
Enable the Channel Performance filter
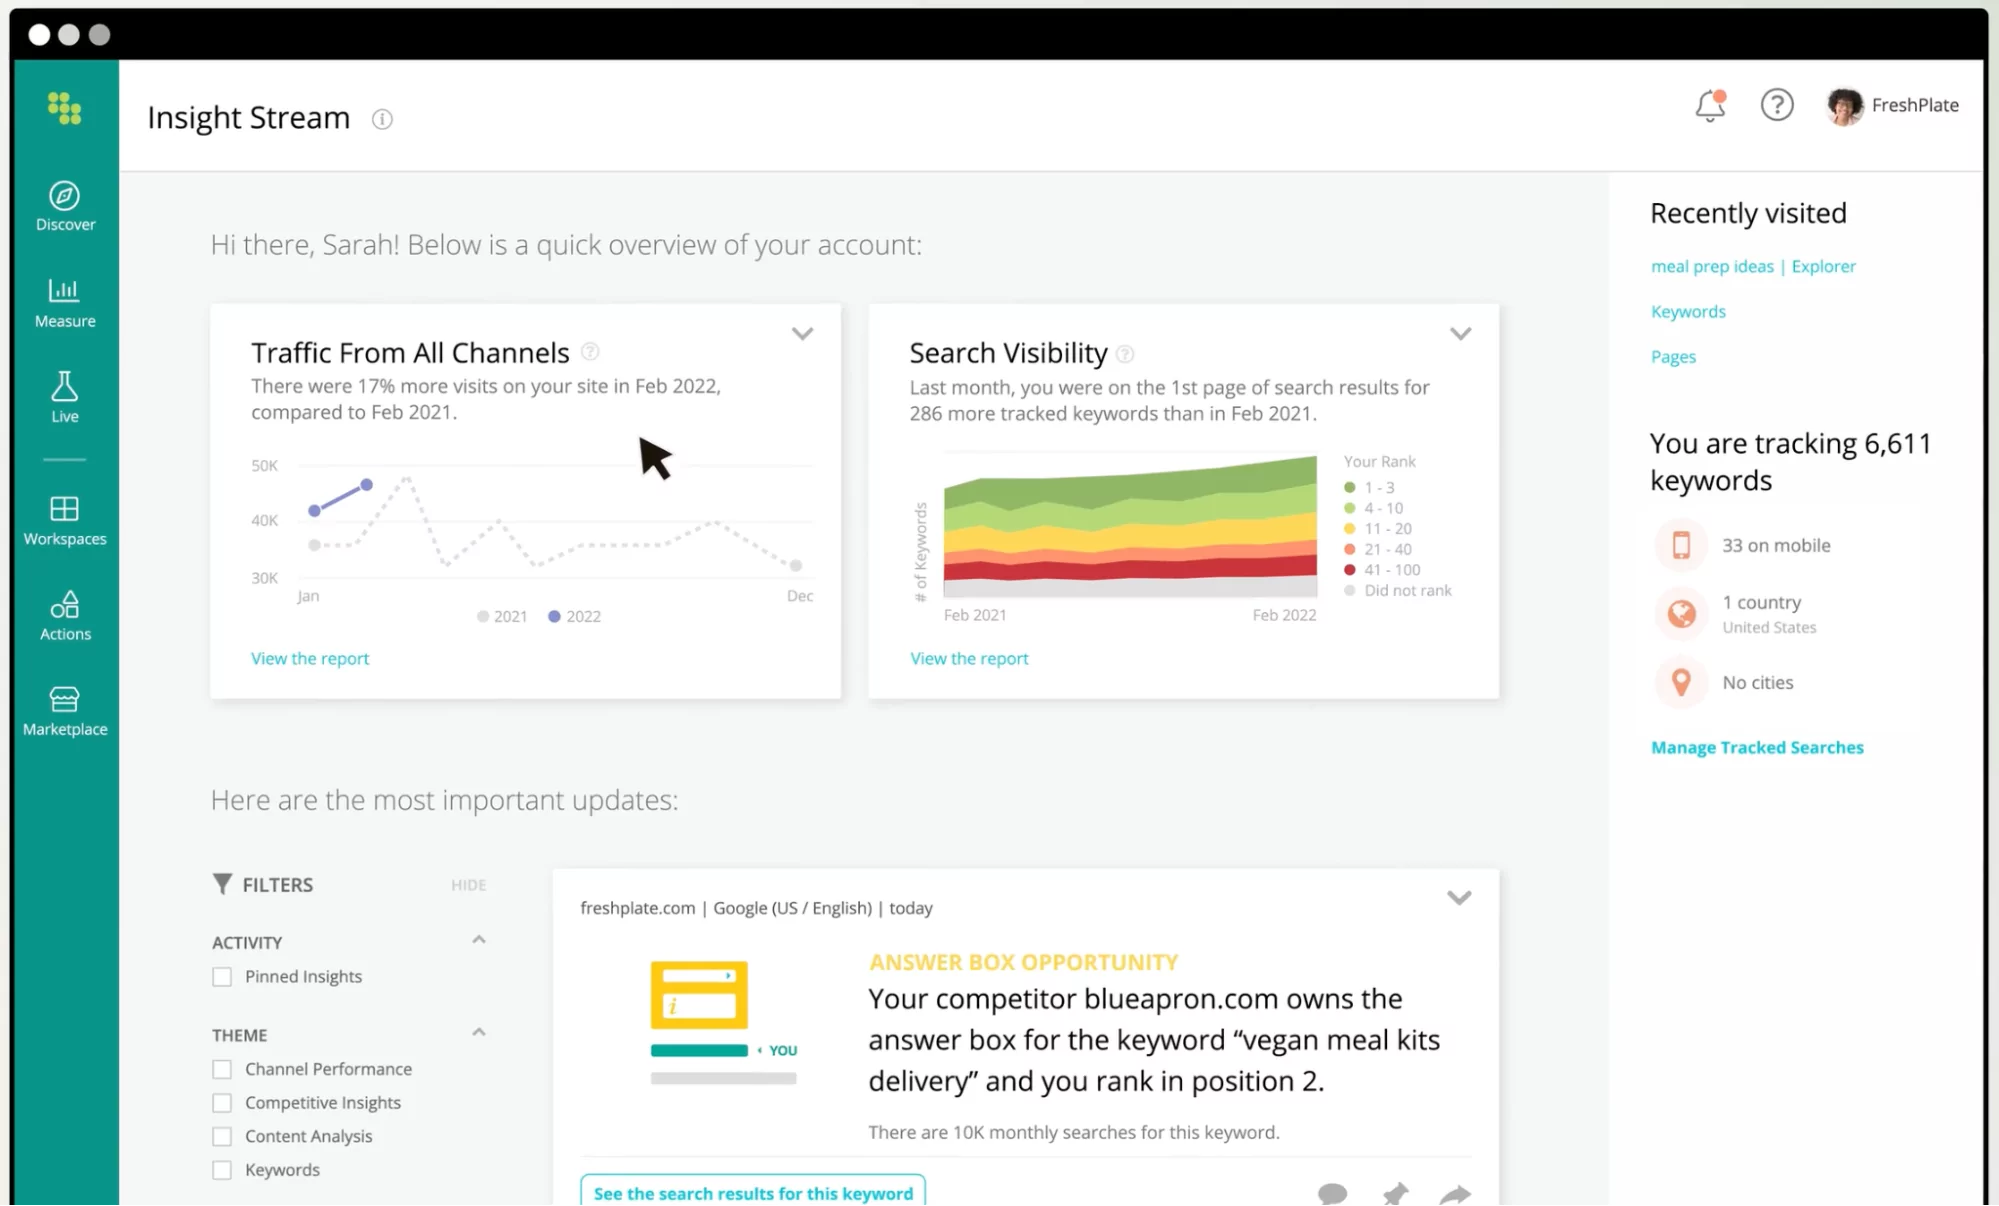[x=222, y=1069]
